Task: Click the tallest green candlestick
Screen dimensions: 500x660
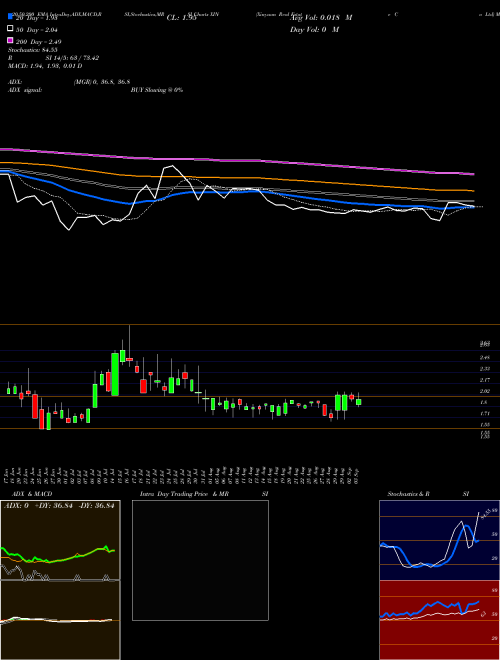Action: coord(114,374)
